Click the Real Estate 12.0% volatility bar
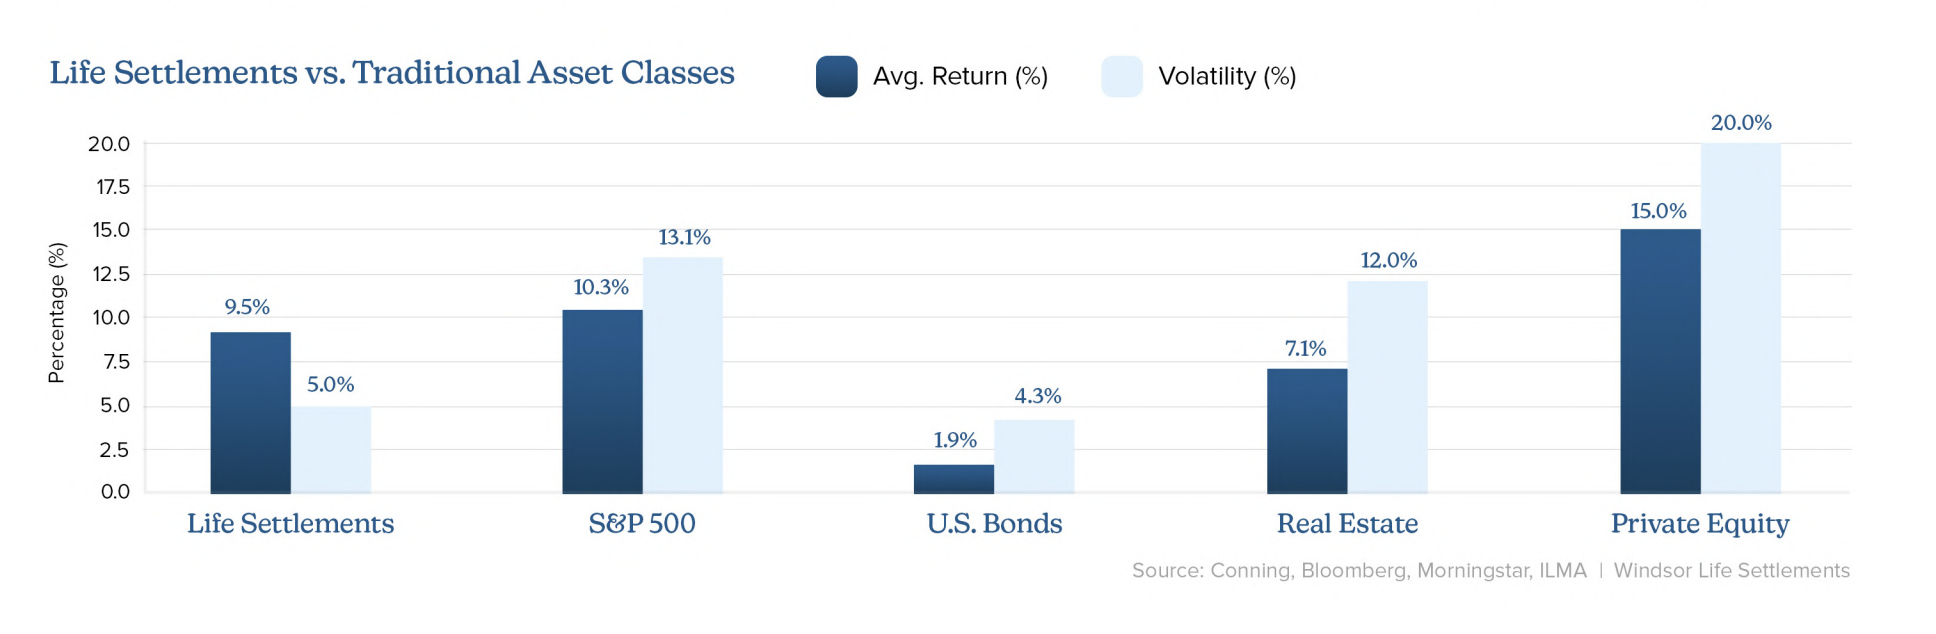 (x=1387, y=387)
